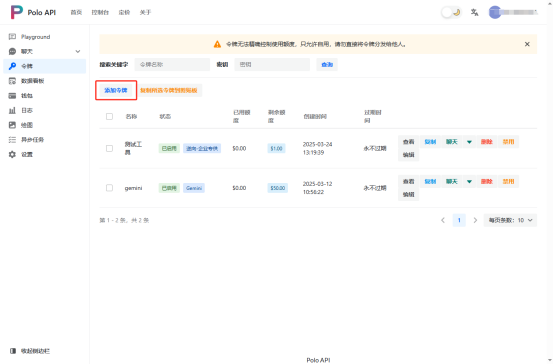Screen dimensions: 554x364
Task: Tick the select-all header checkbox
Action: click(110, 116)
